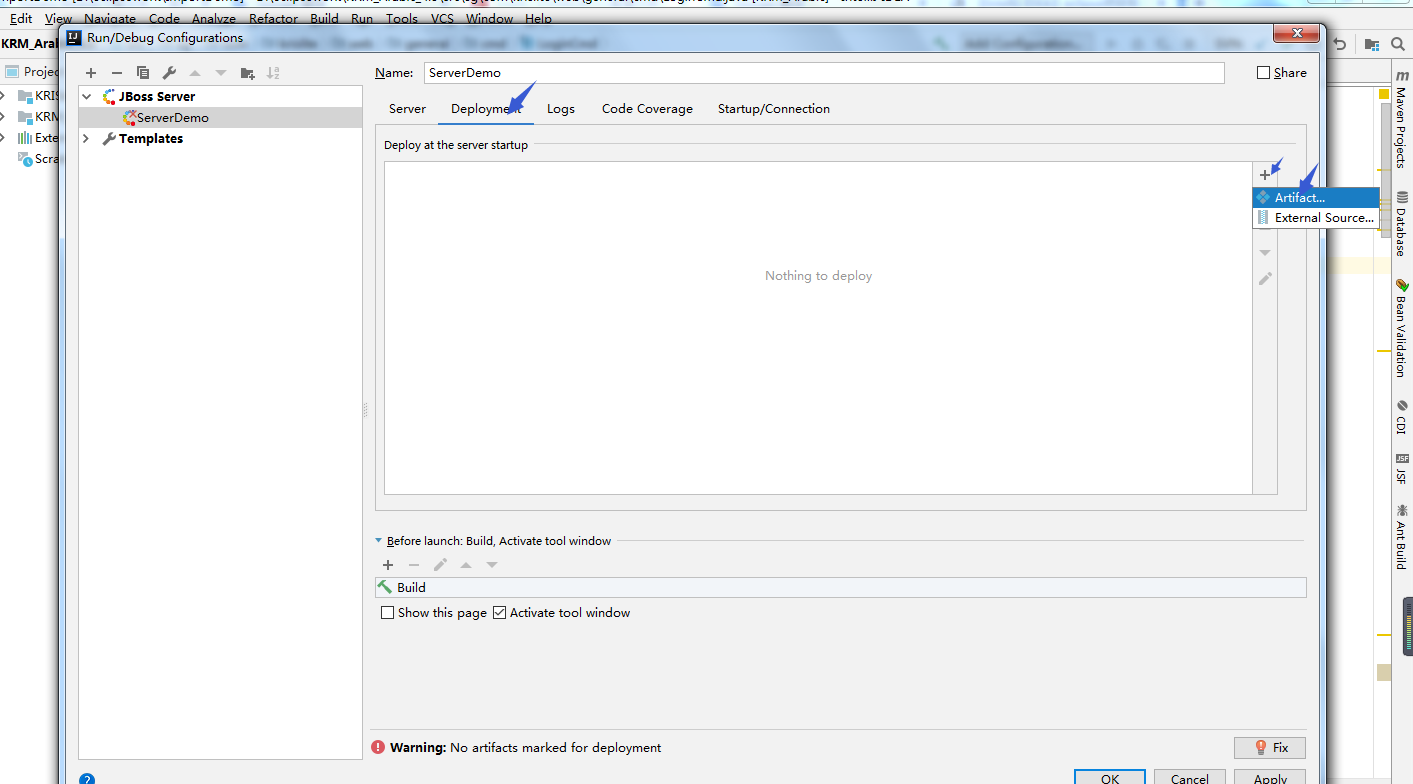Create new configuration folder
The width and height of the screenshot is (1413, 784).
point(248,73)
